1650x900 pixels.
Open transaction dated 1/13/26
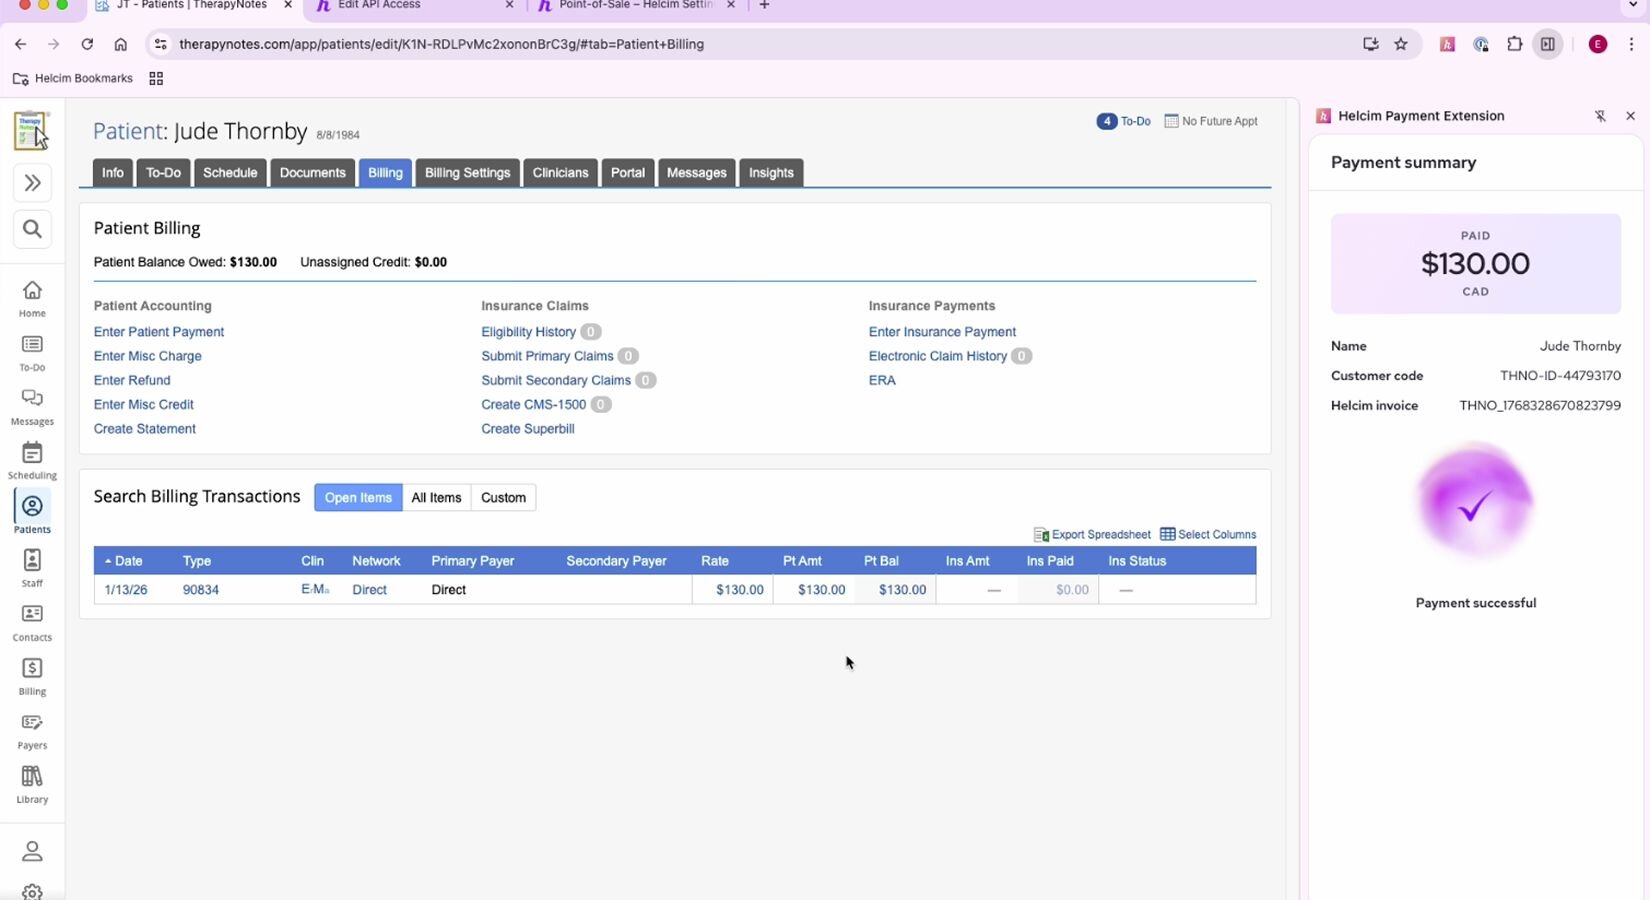click(x=126, y=590)
